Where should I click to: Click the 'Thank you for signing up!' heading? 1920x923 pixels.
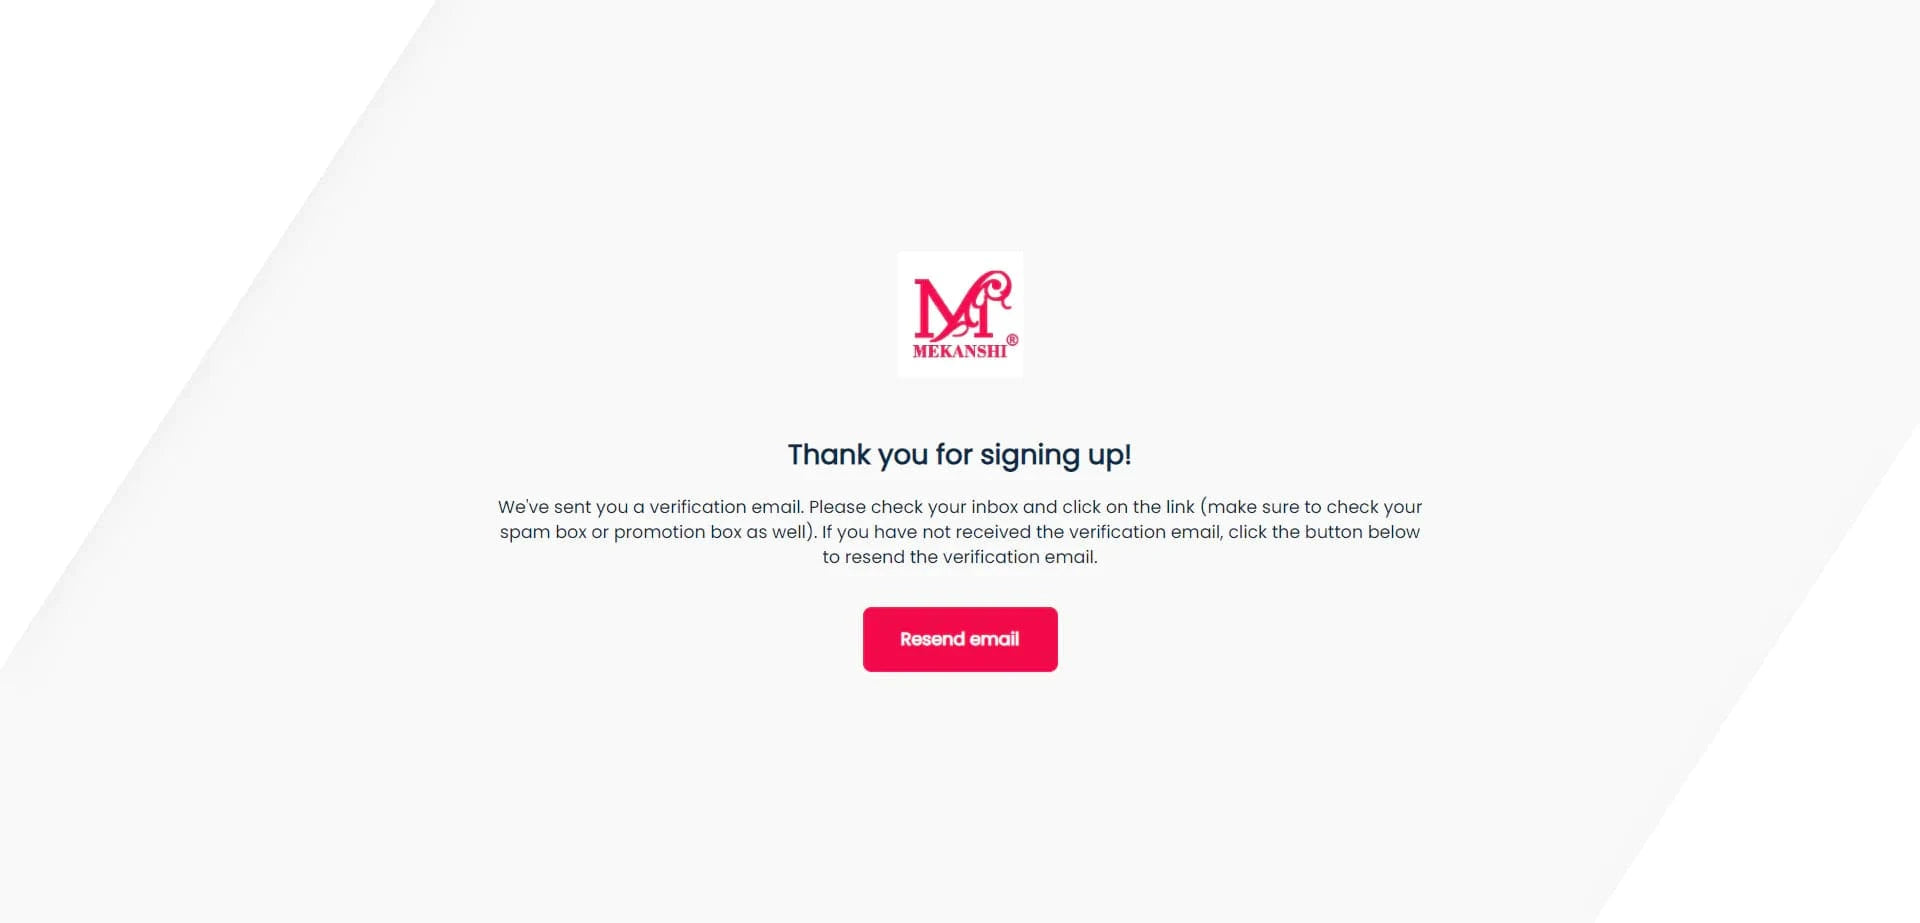(x=960, y=455)
